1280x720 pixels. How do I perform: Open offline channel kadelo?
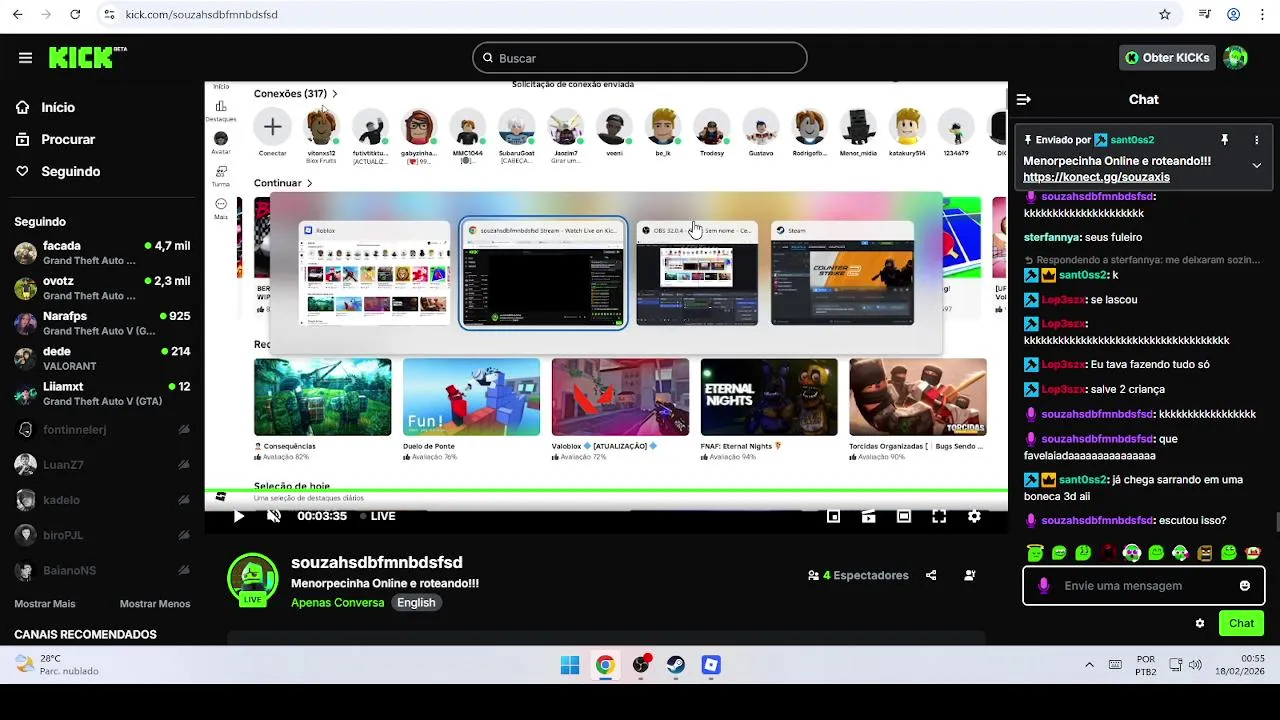(102, 500)
